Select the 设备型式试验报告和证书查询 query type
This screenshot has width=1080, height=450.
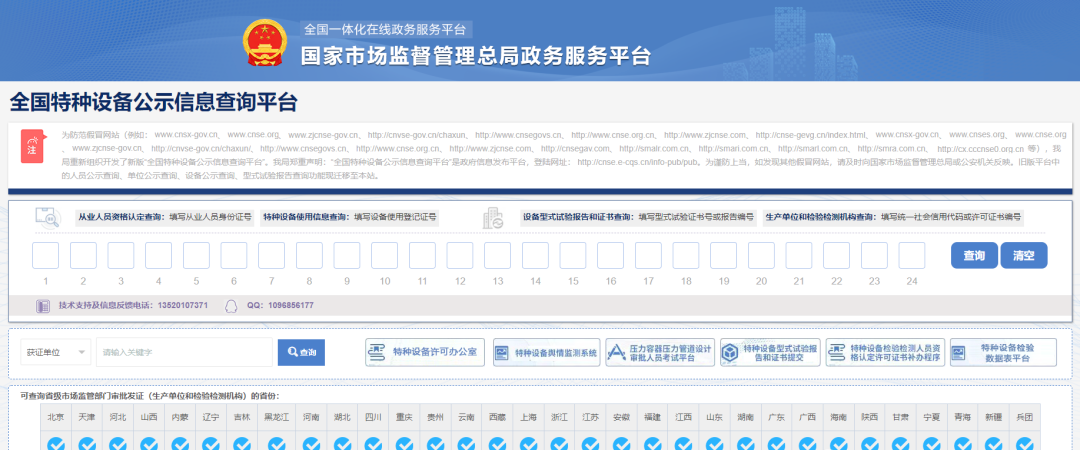tap(638, 217)
